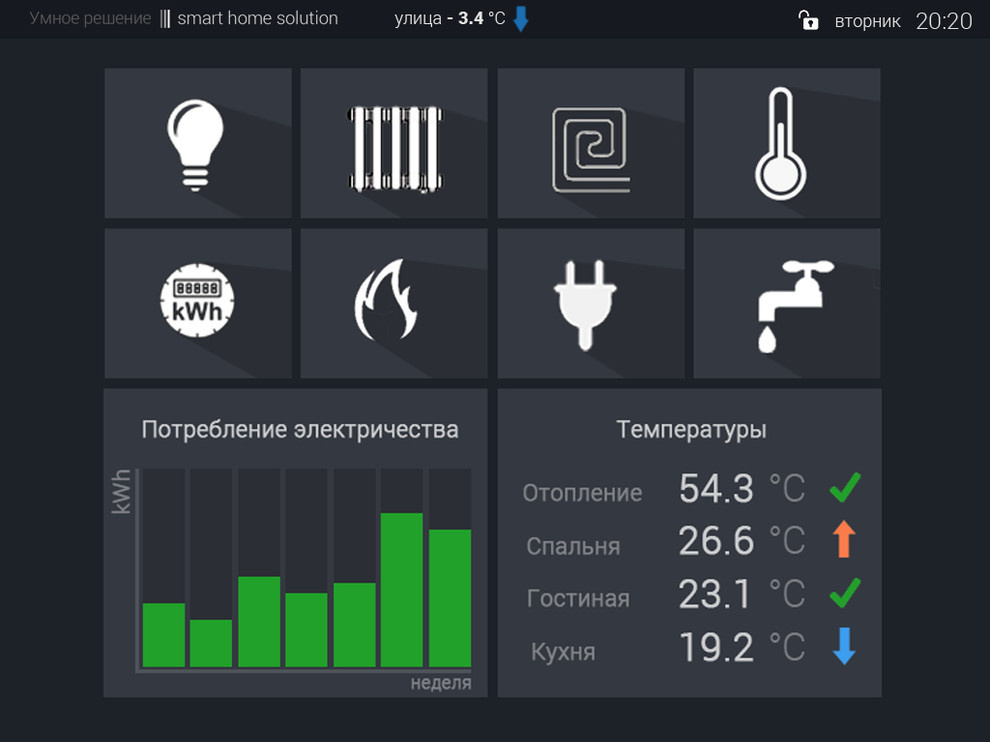Click the last green bar of the week chart
The image size is (990, 742).
point(450,598)
